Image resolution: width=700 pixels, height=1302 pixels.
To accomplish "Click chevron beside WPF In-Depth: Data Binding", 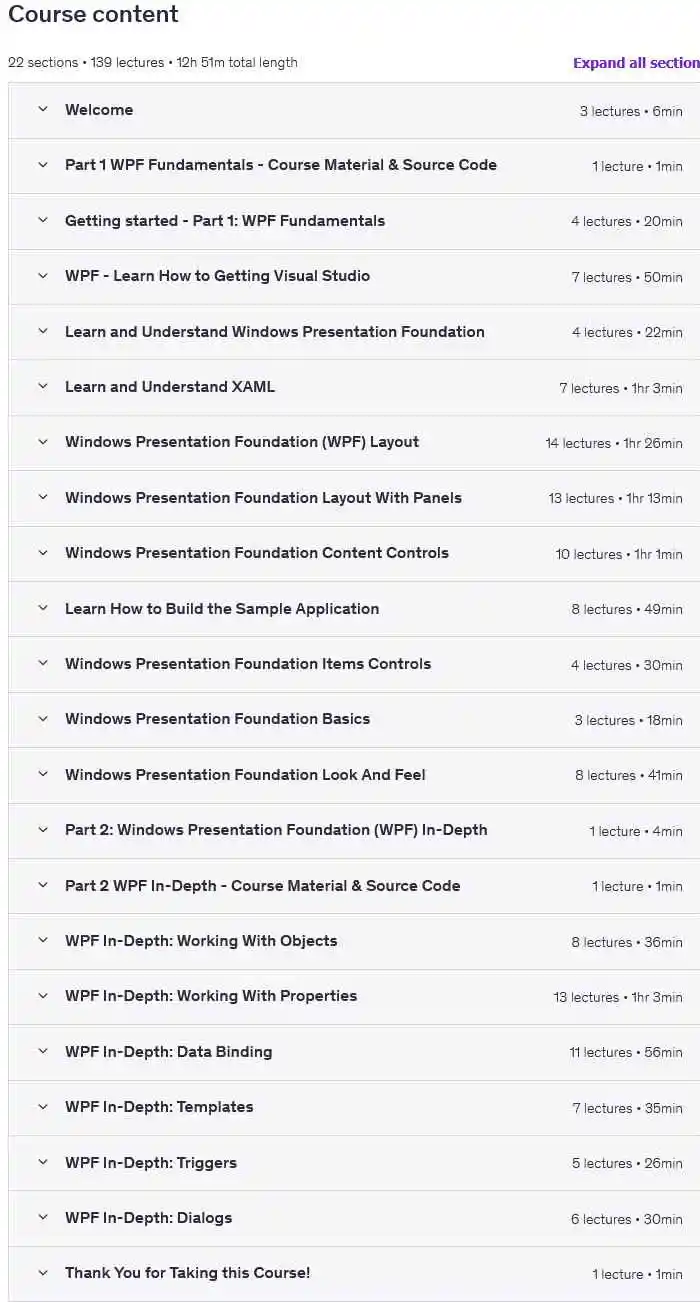I will click(43, 1051).
